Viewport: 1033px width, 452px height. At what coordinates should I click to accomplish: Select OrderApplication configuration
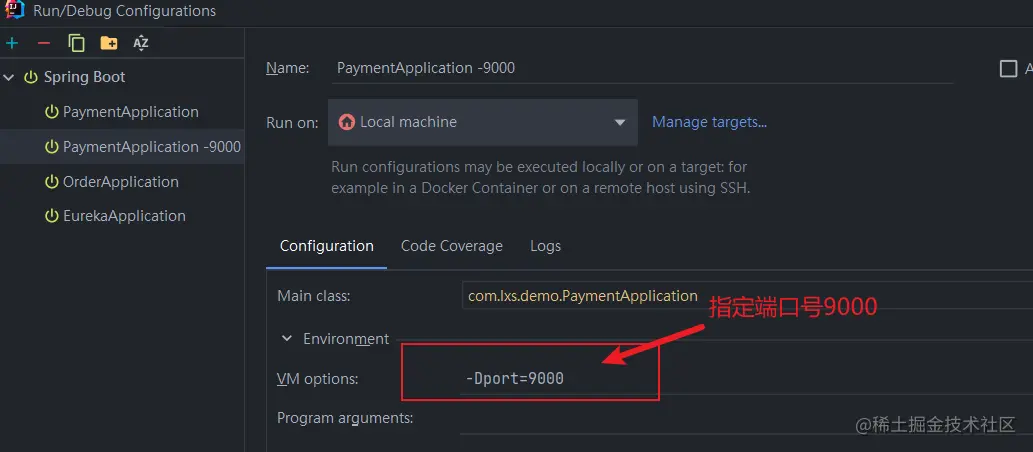(123, 182)
